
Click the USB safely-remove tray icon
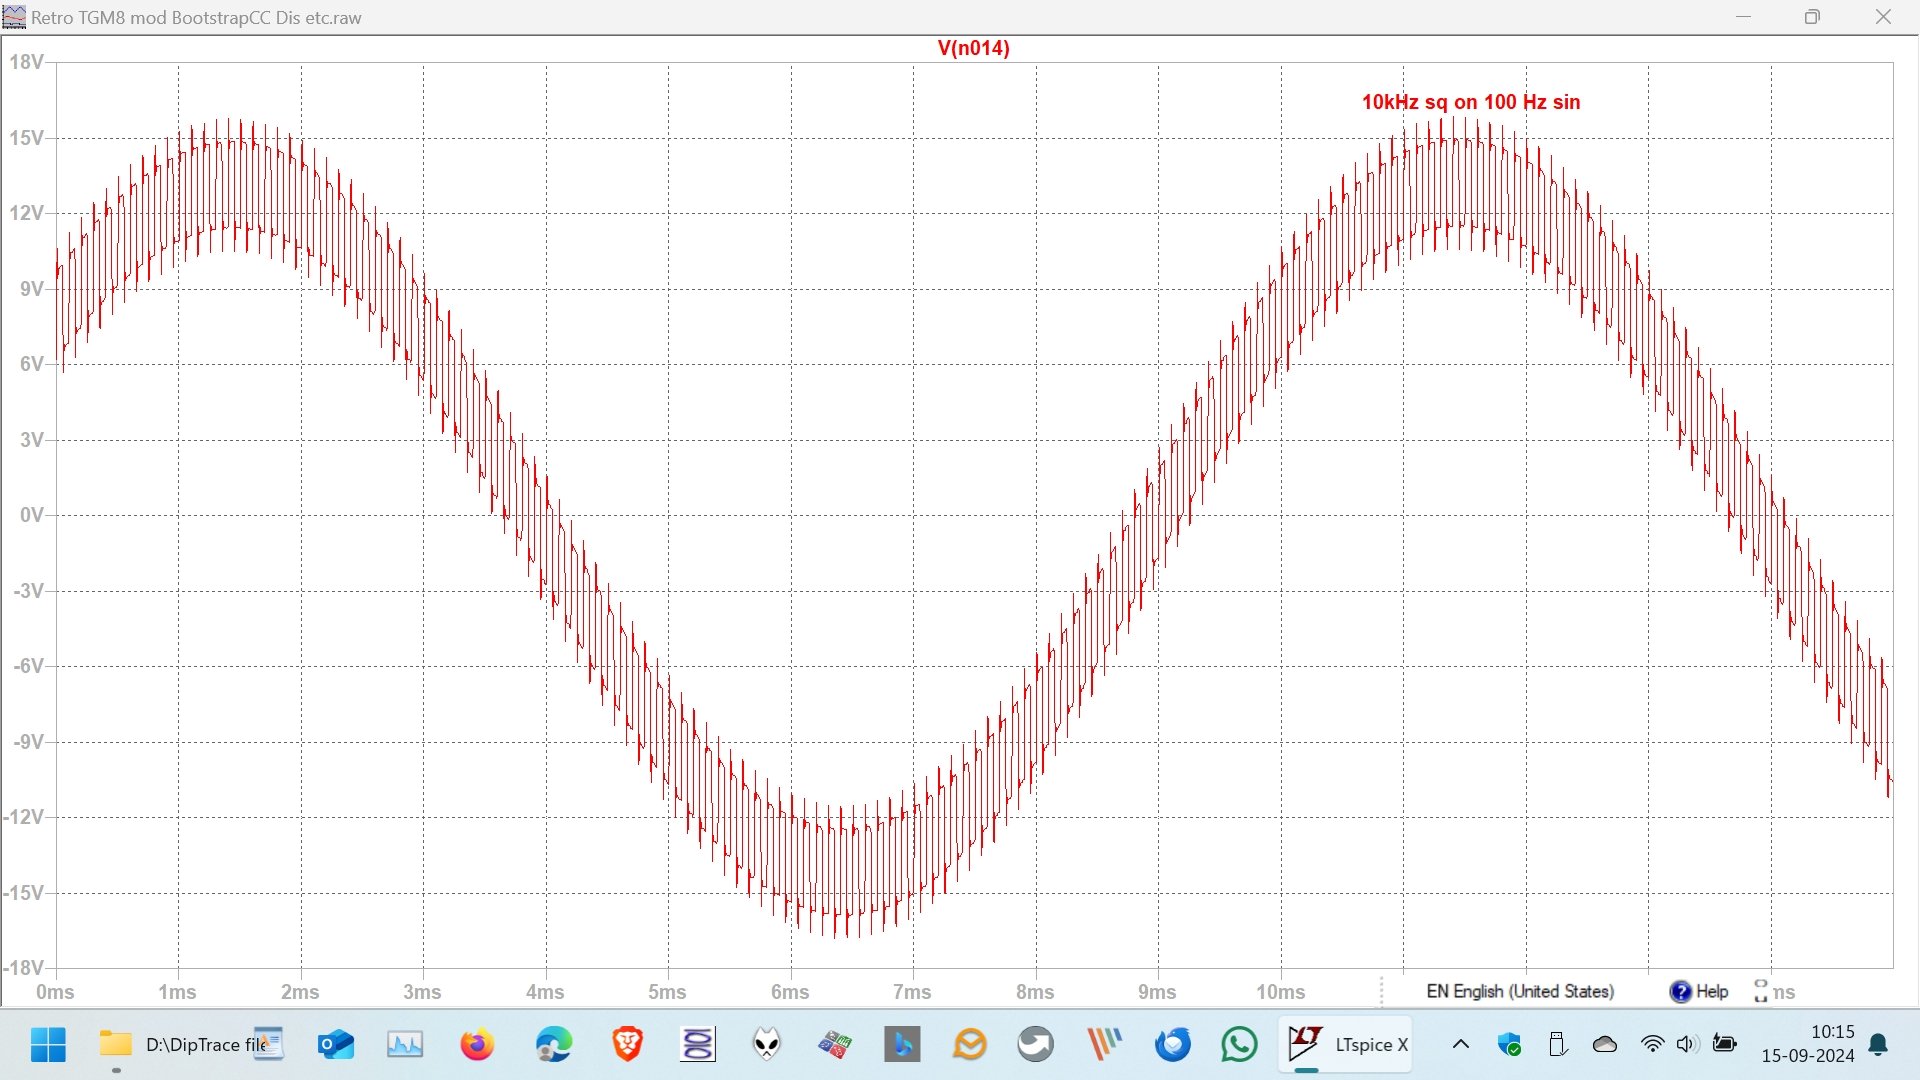pos(1557,1045)
